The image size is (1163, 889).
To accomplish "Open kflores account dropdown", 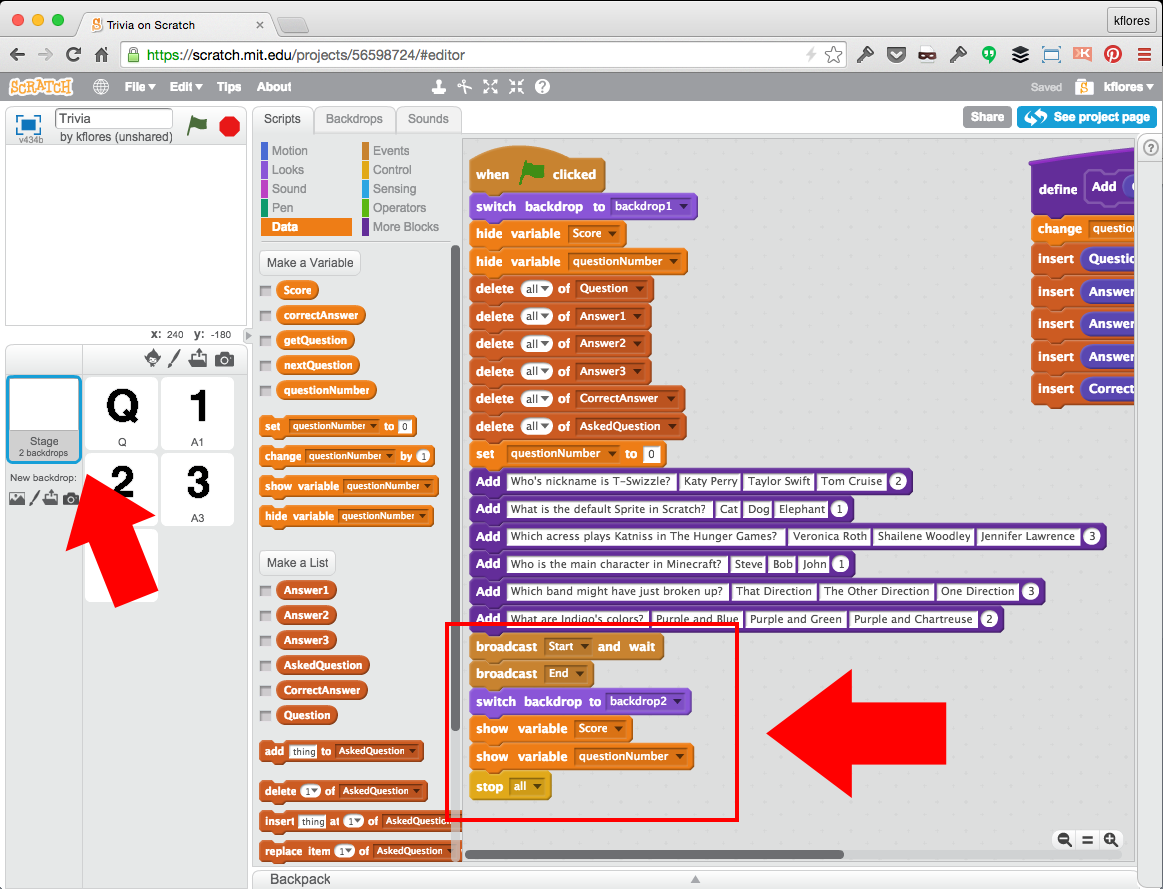I will pos(1128,87).
